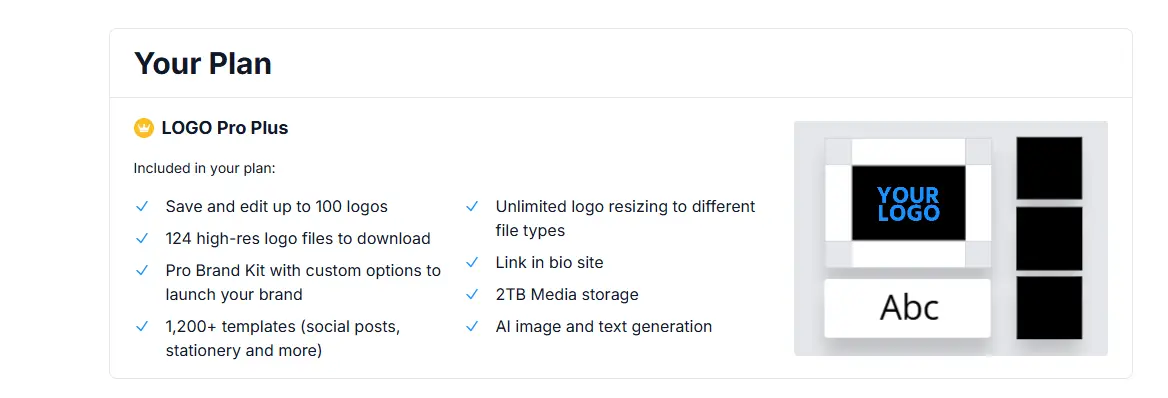Click the AI image and text generation text
This screenshot has height=398, width=1168.
[603, 326]
